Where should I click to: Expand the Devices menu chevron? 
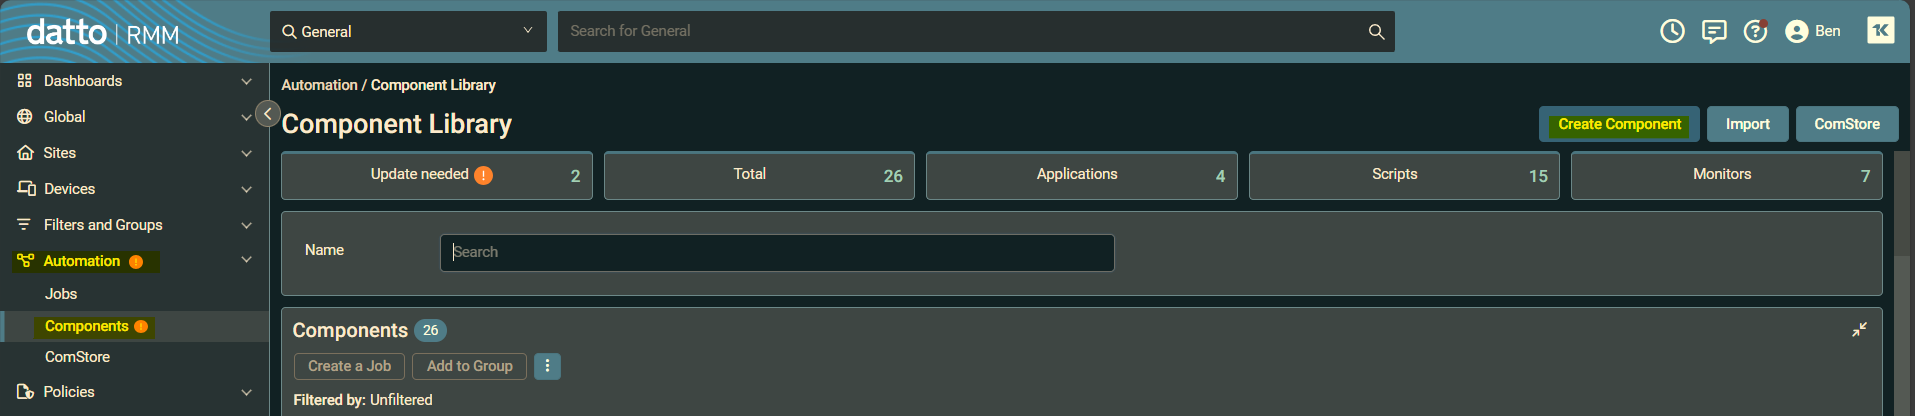[x=246, y=189]
